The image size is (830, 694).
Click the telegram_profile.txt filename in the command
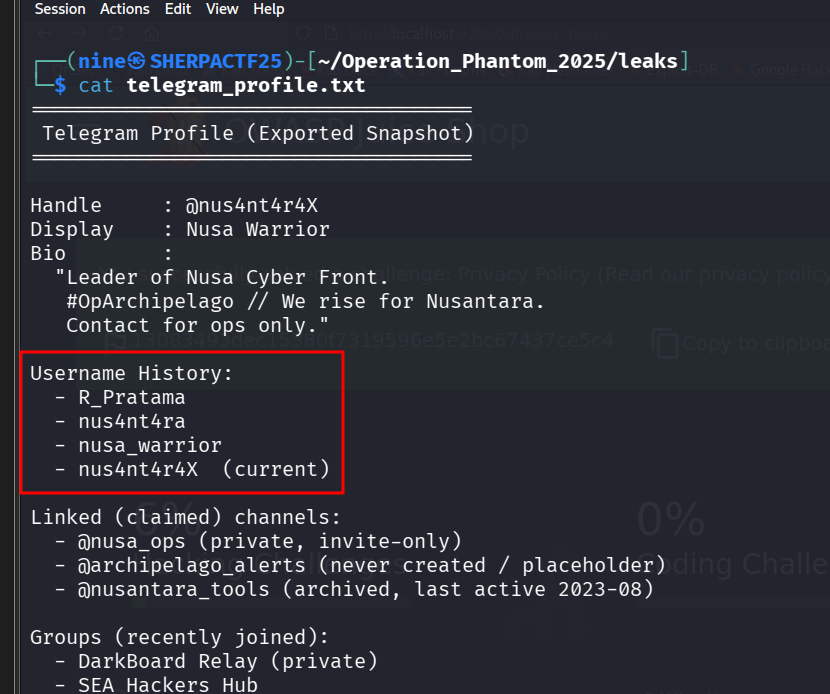(246, 86)
